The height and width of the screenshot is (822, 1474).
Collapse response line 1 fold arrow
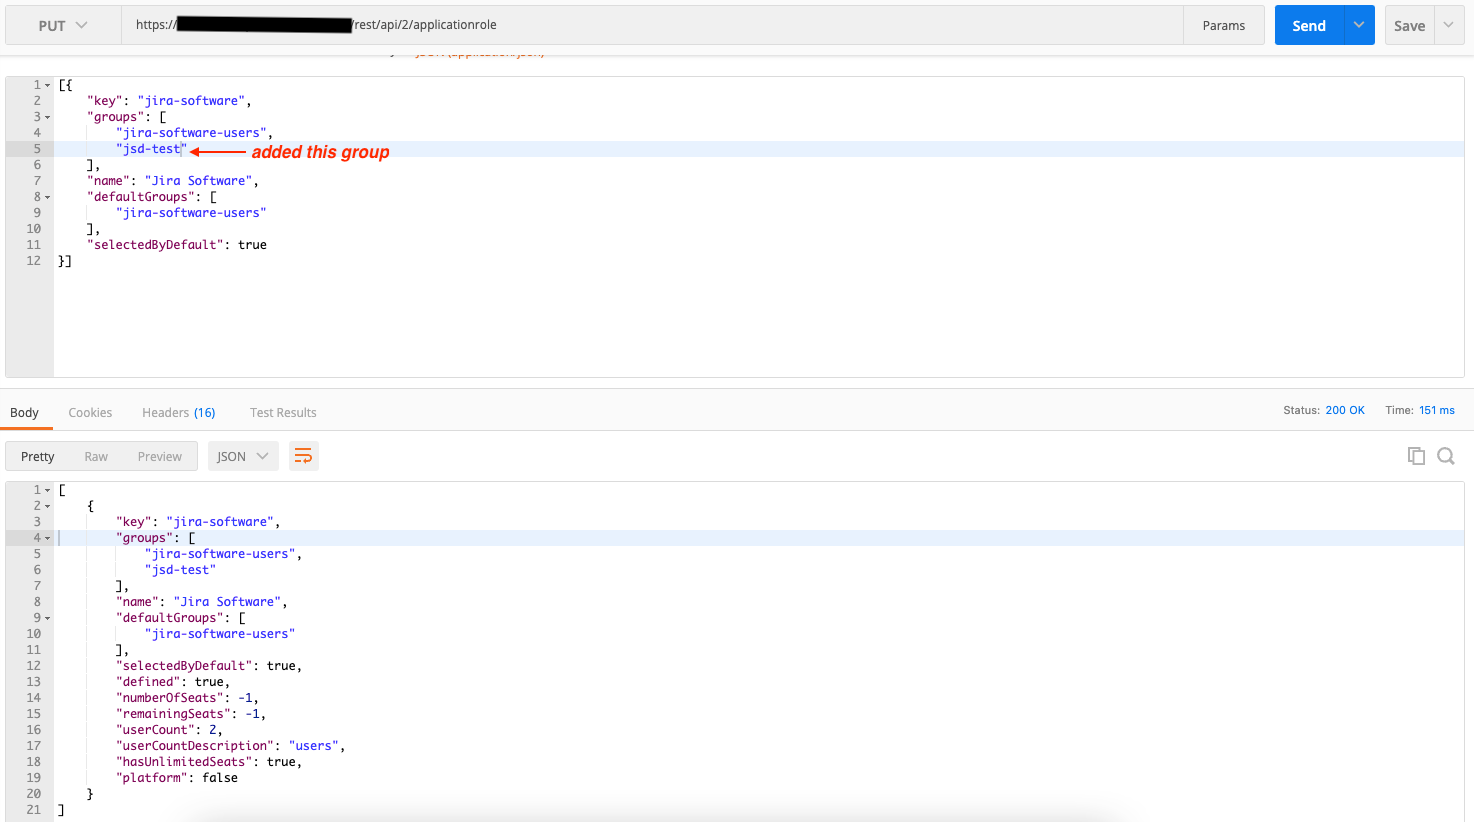48,490
